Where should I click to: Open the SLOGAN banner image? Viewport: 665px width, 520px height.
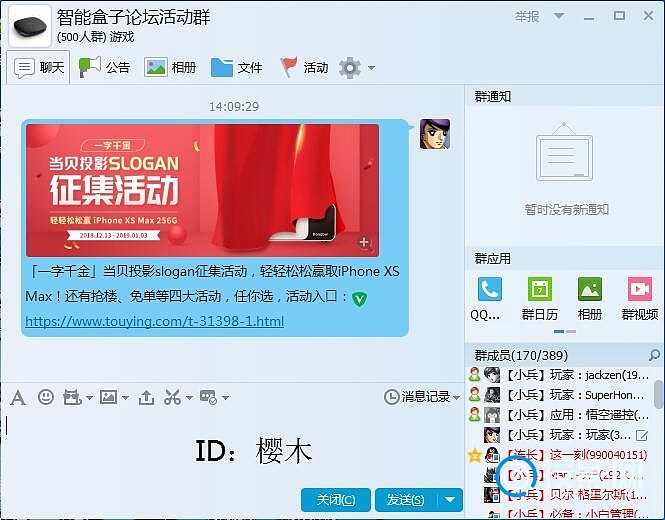pyautogui.click(x=202, y=190)
